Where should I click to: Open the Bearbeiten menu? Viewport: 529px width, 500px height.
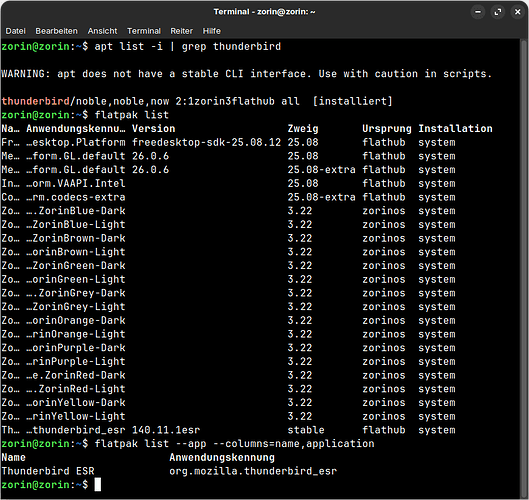[x=56, y=31]
